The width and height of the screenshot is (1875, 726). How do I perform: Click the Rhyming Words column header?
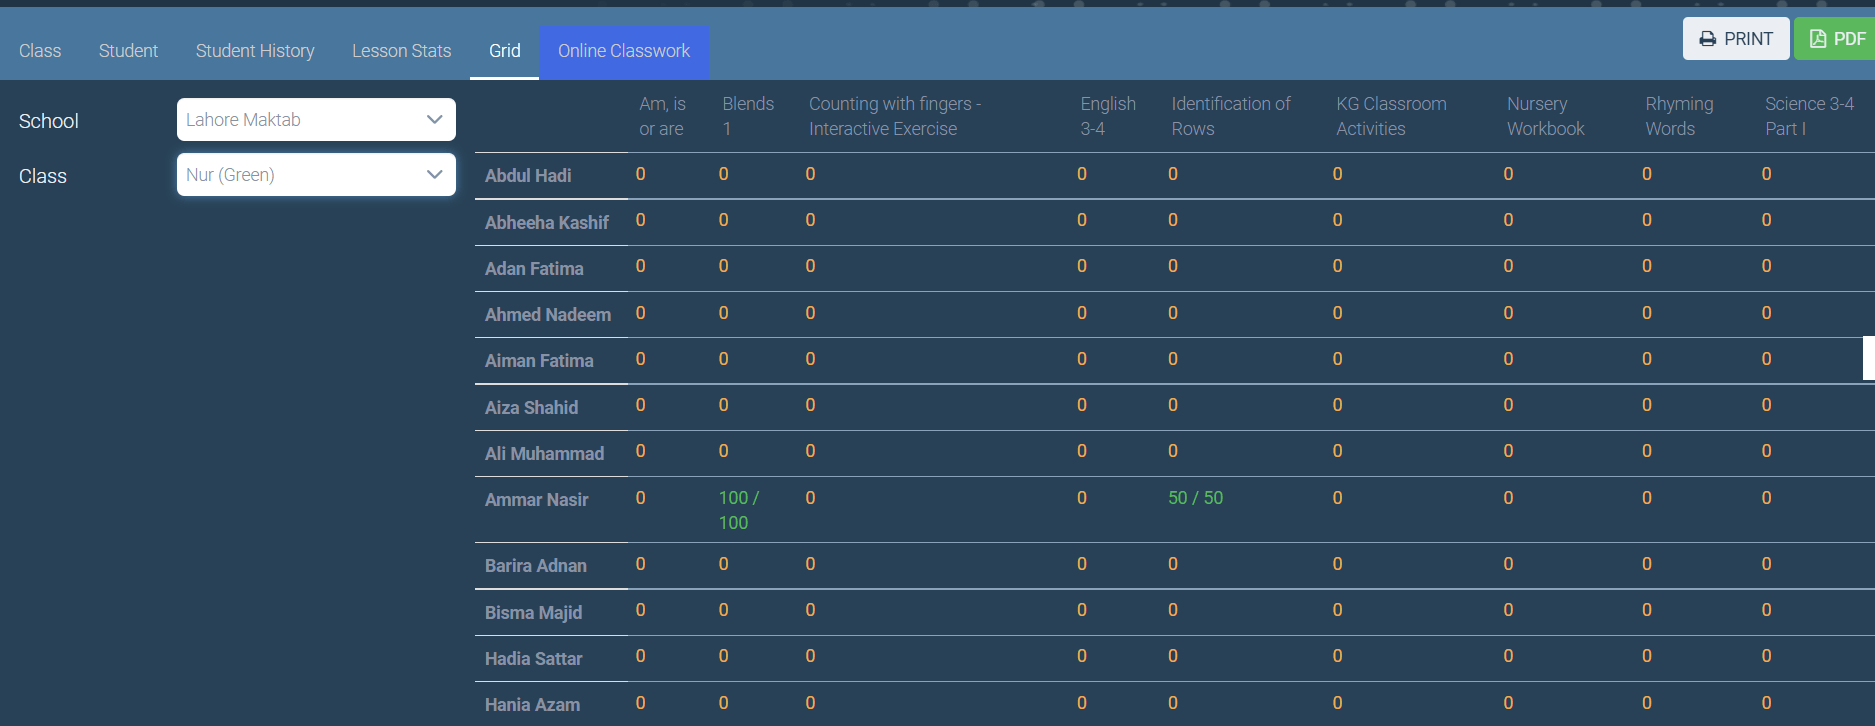tap(1678, 116)
